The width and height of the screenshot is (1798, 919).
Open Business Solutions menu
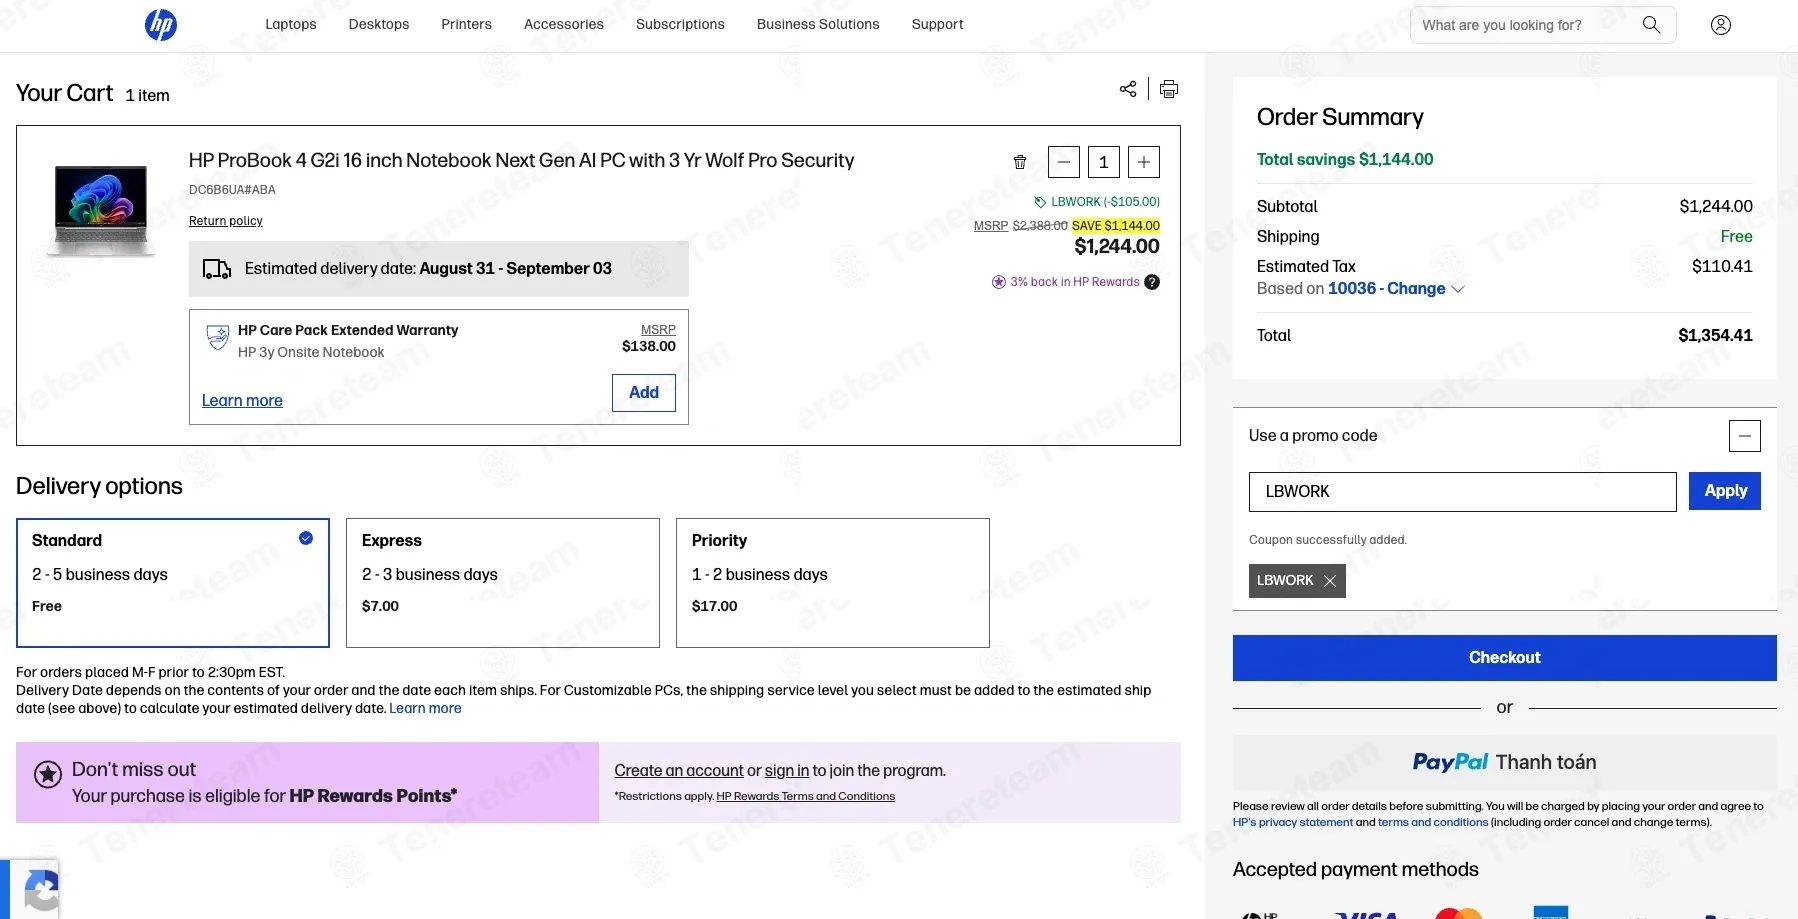coord(818,24)
